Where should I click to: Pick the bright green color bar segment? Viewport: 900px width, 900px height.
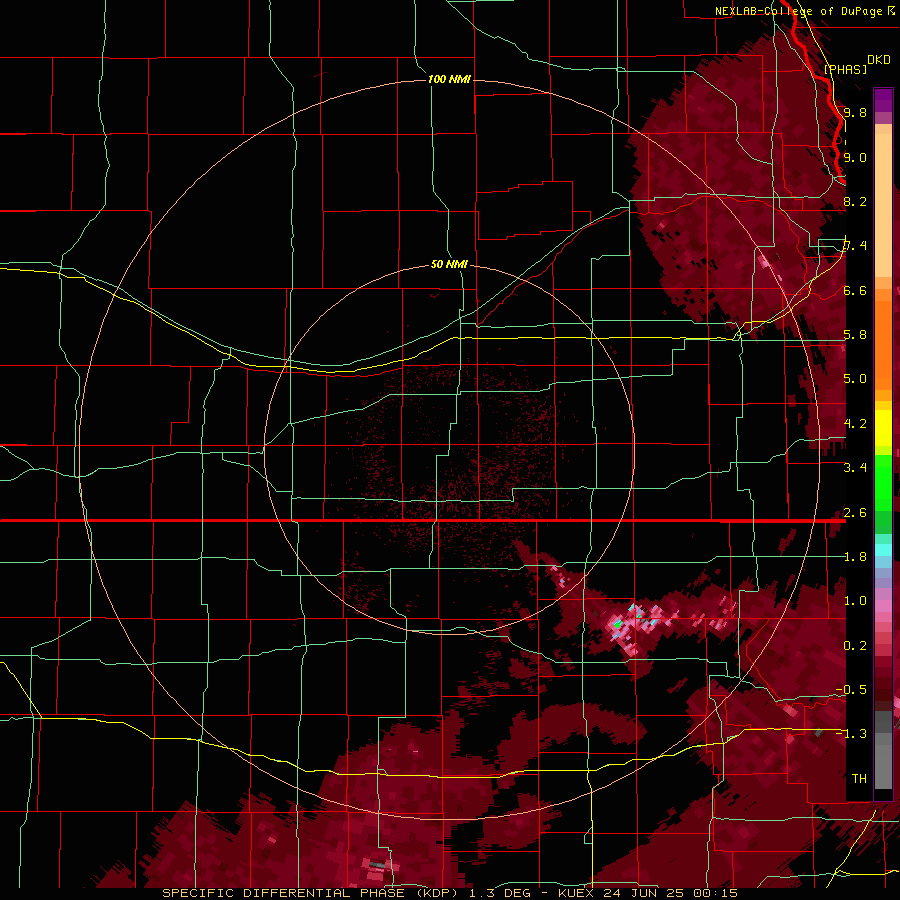click(883, 481)
